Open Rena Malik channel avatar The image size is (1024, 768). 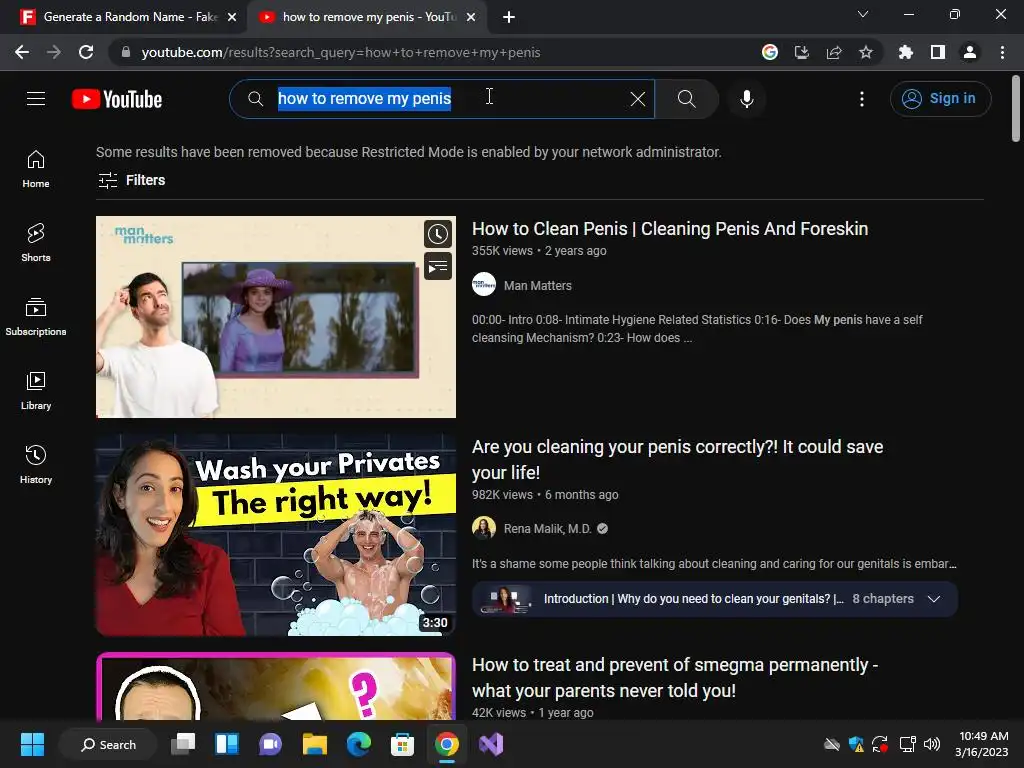(x=484, y=528)
